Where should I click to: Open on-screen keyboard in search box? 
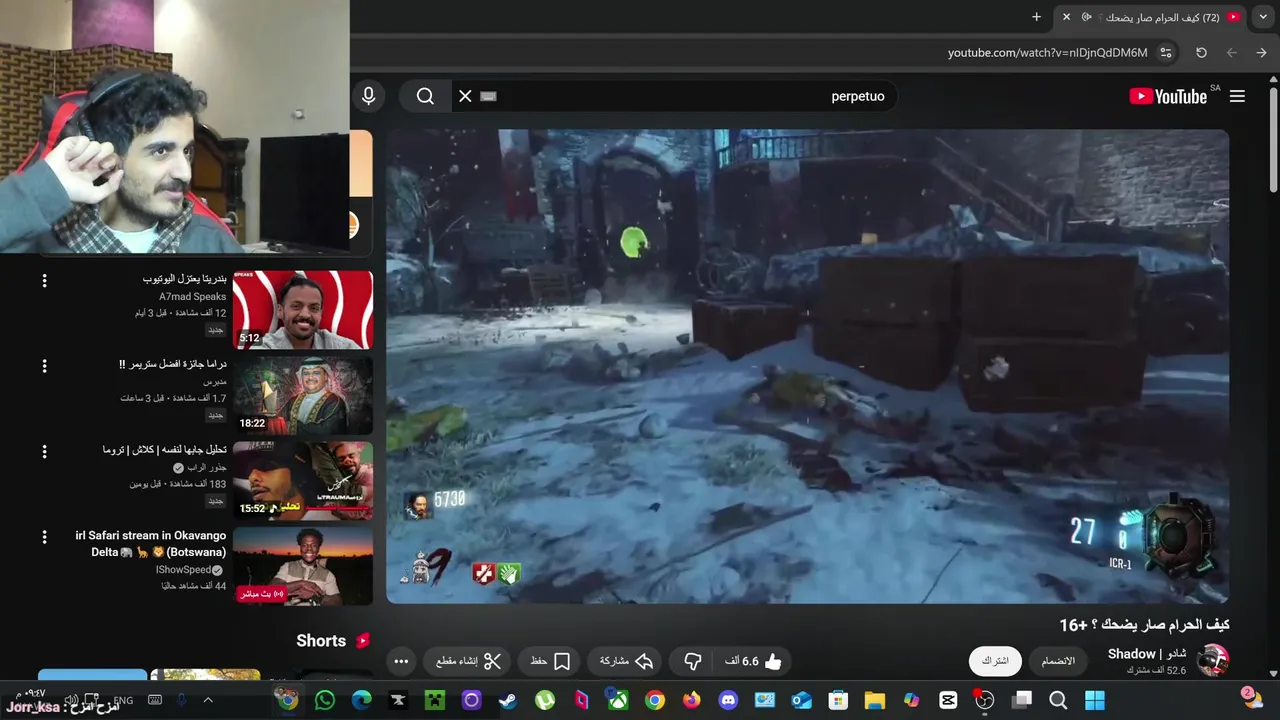pyautogui.click(x=488, y=96)
